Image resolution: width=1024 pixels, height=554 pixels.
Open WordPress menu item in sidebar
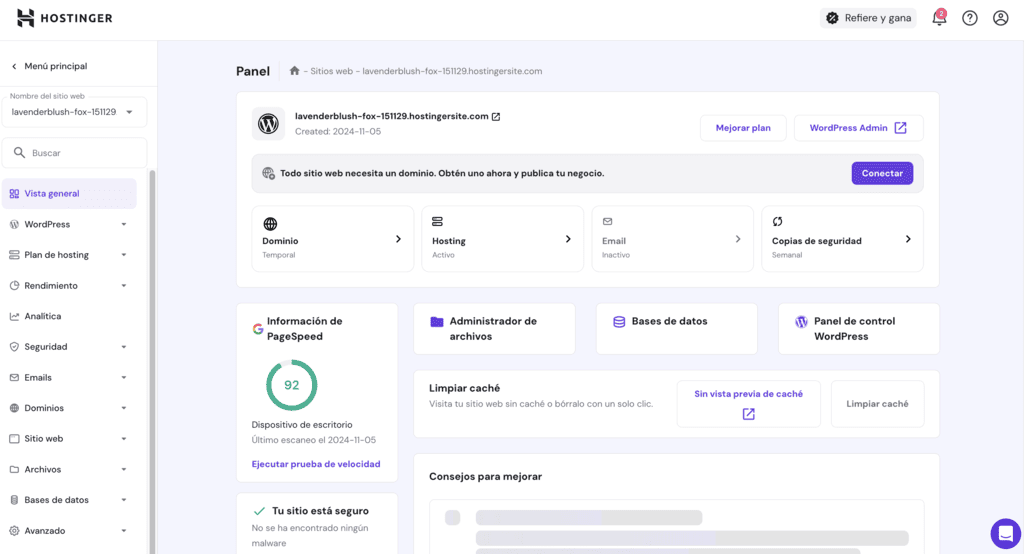tap(69, 224)
